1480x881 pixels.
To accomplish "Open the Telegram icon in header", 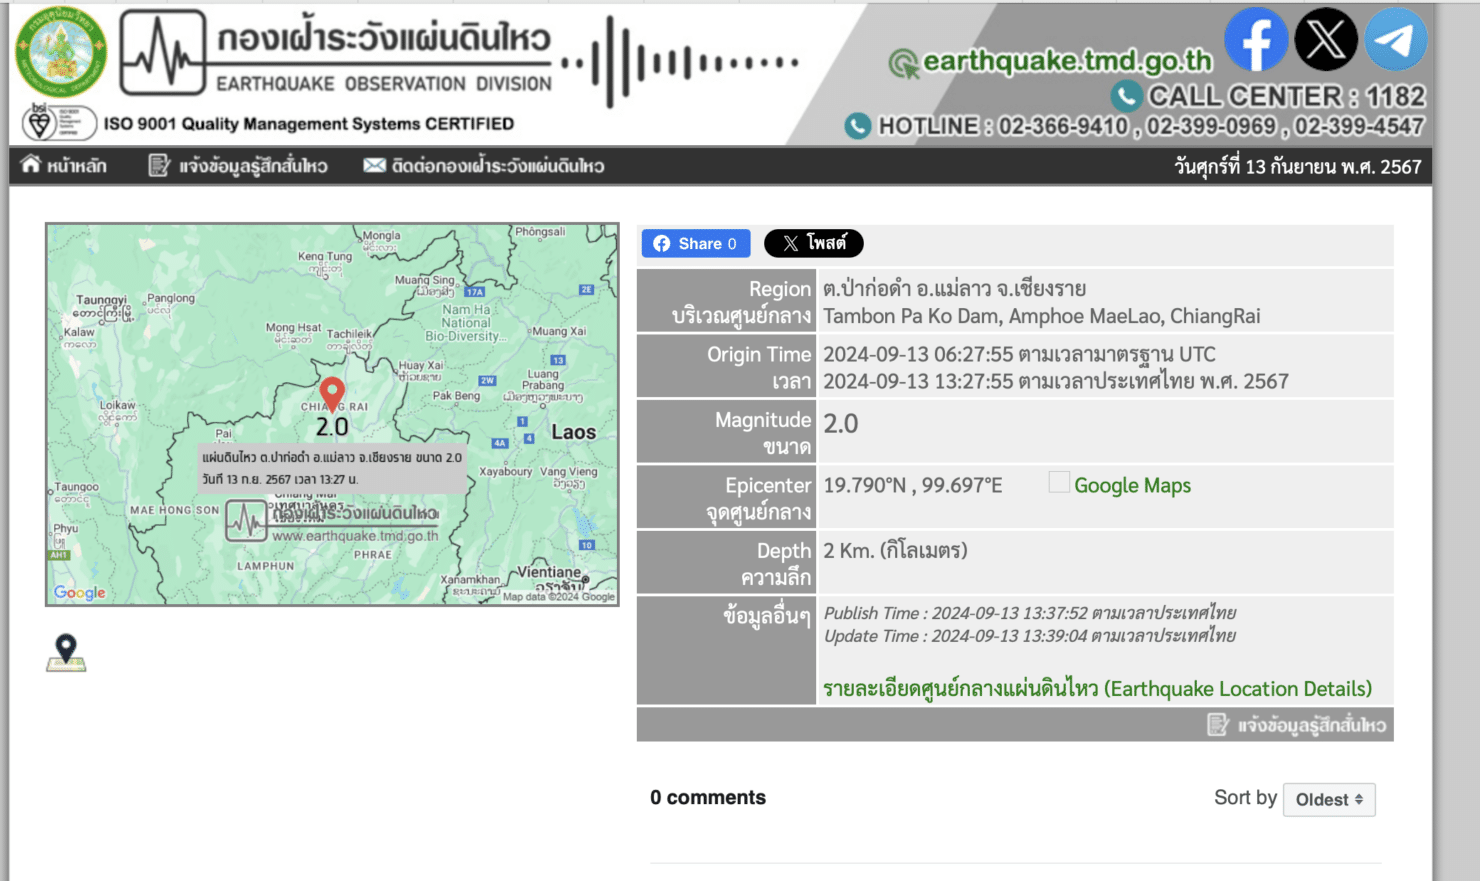I will click(1395, 40).
